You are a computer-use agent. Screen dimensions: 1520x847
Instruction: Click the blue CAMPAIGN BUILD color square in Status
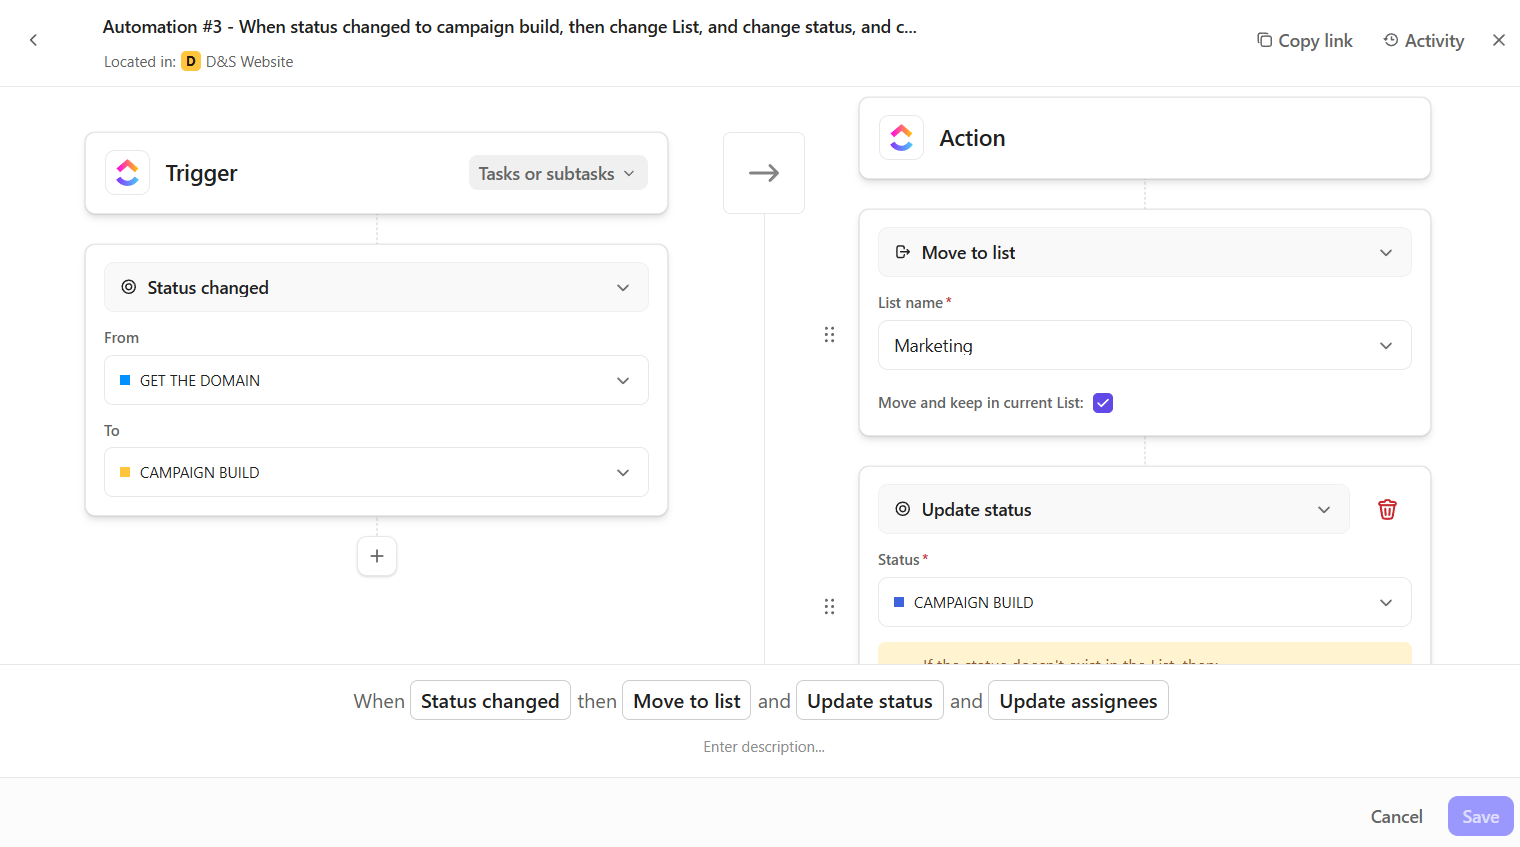click(x=899, y=602)
